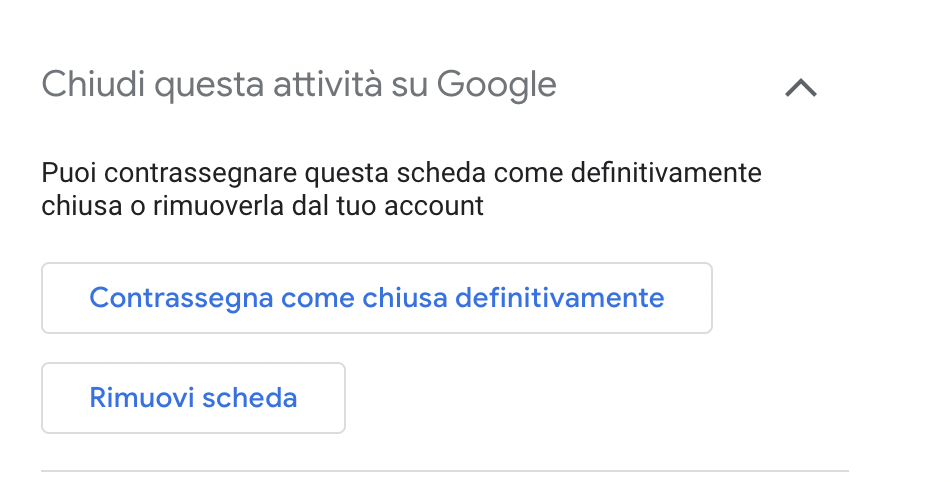The height and width of the screenshot is (482, 950).
Task: Click the Rimuovi scheda button
Action: tap(193, 398)
